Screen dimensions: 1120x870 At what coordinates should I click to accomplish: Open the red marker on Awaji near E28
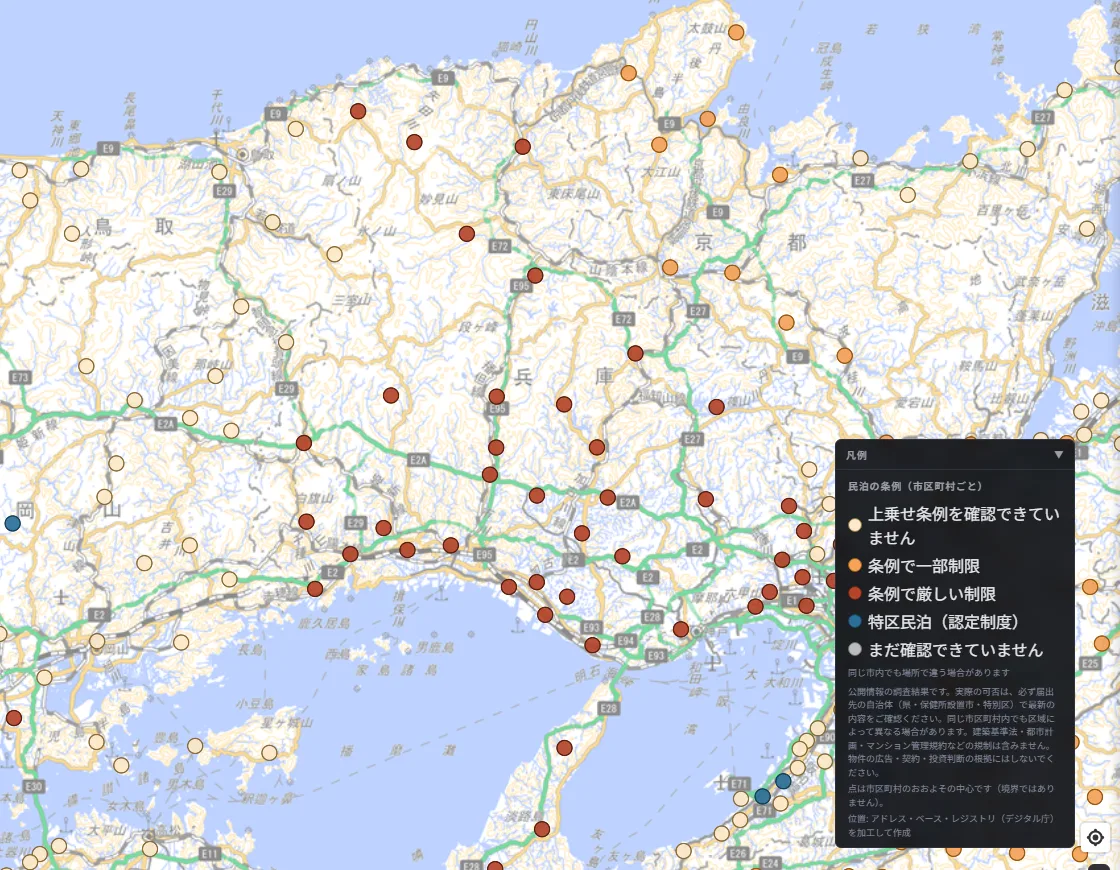[x=564, y=748]
